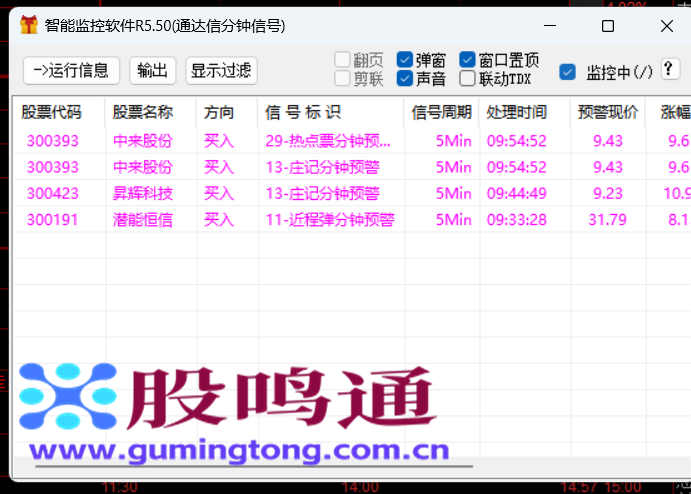Uncheck the 弹窗 popup checkbox
The width and height of the screenshot is (691, 494).
405,59
